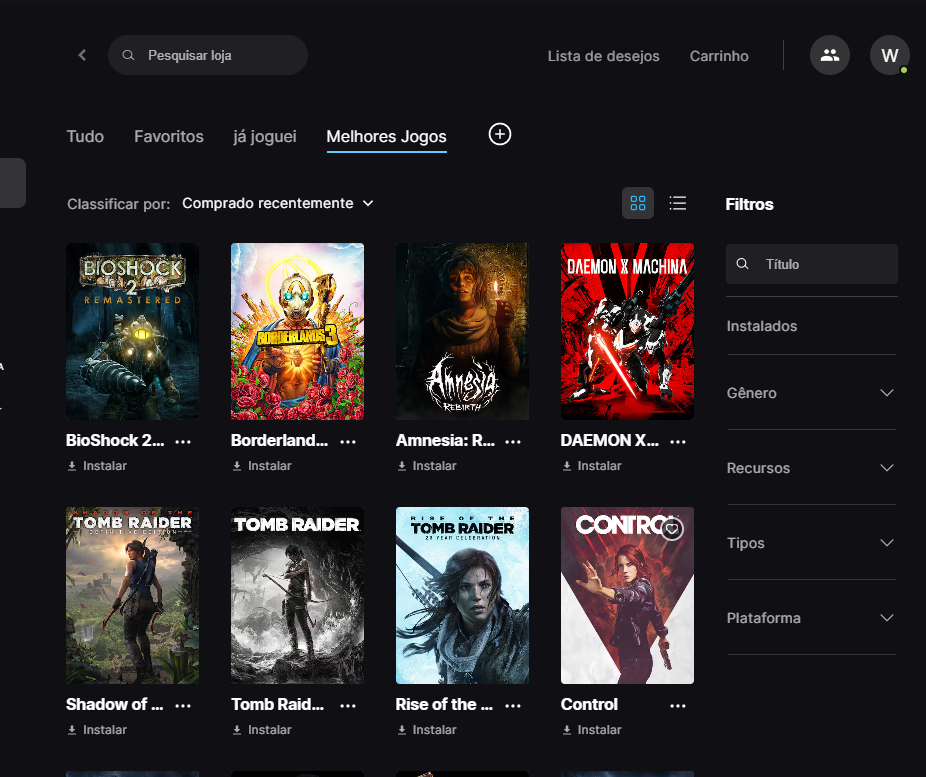Switch to the Favoritos tab

pyautogui.click(x=169, y=136)
